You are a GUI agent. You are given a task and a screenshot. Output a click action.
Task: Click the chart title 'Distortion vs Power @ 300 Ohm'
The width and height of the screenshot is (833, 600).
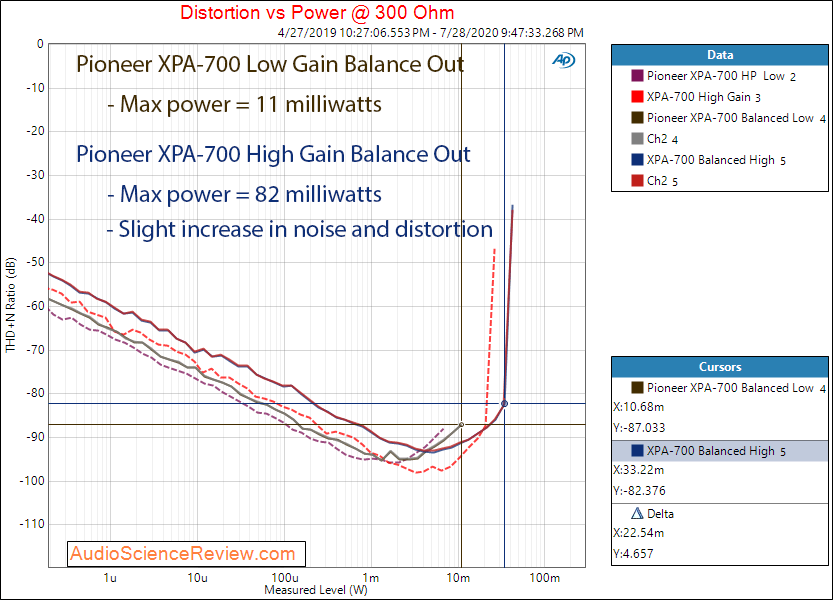(317, 12)
